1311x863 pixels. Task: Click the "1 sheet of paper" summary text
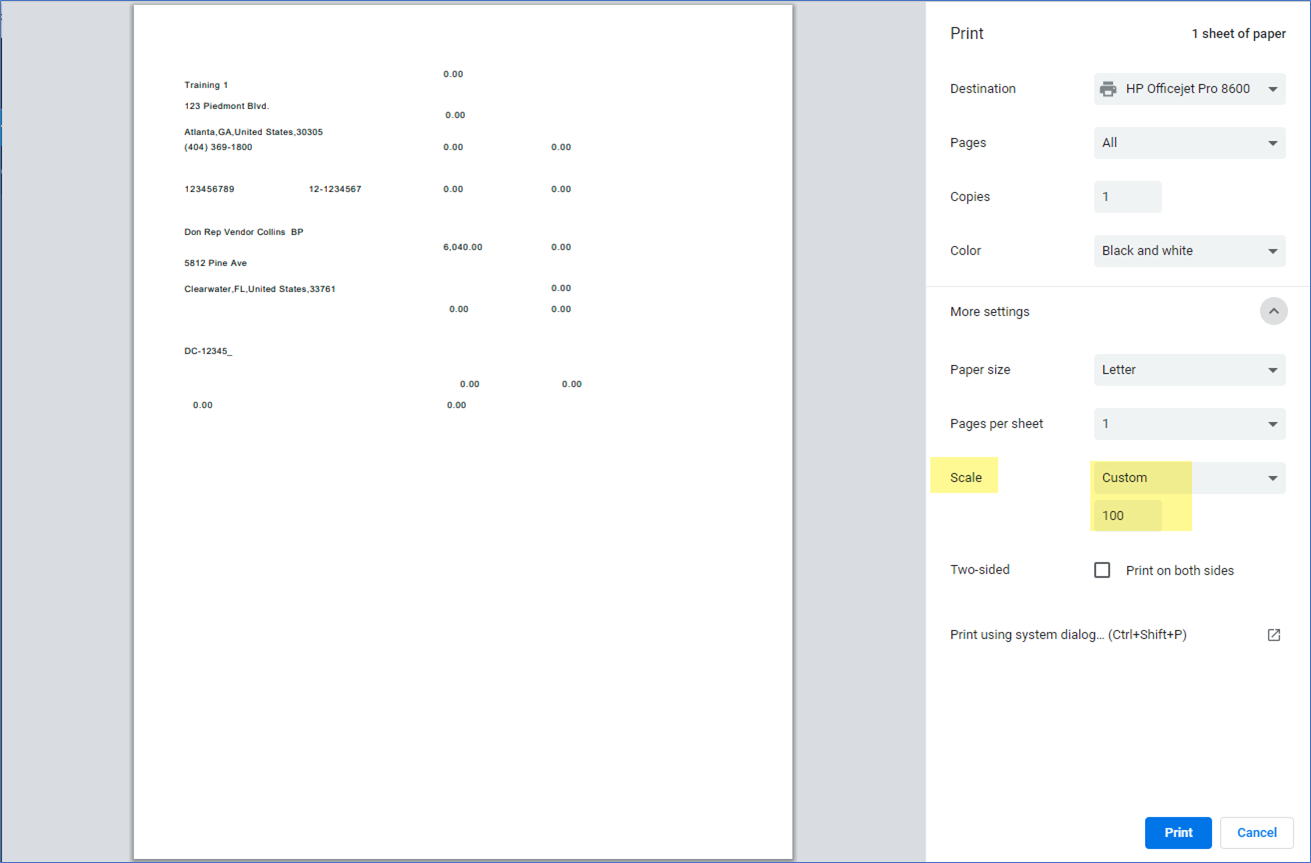point(1238,34)
